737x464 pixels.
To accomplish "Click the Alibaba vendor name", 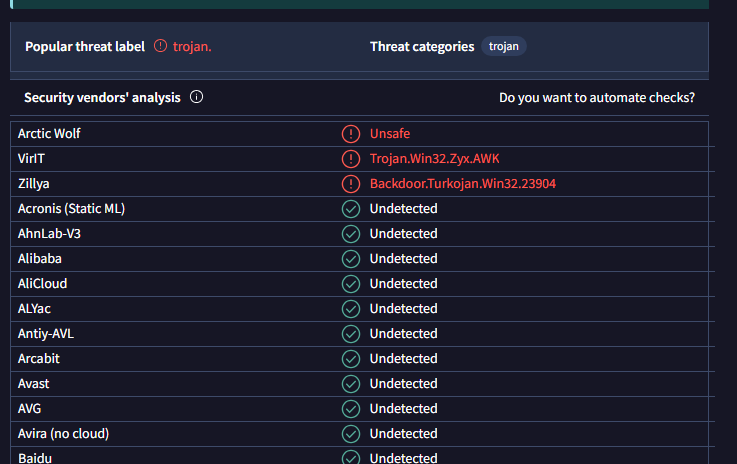I will pos(39,259).
